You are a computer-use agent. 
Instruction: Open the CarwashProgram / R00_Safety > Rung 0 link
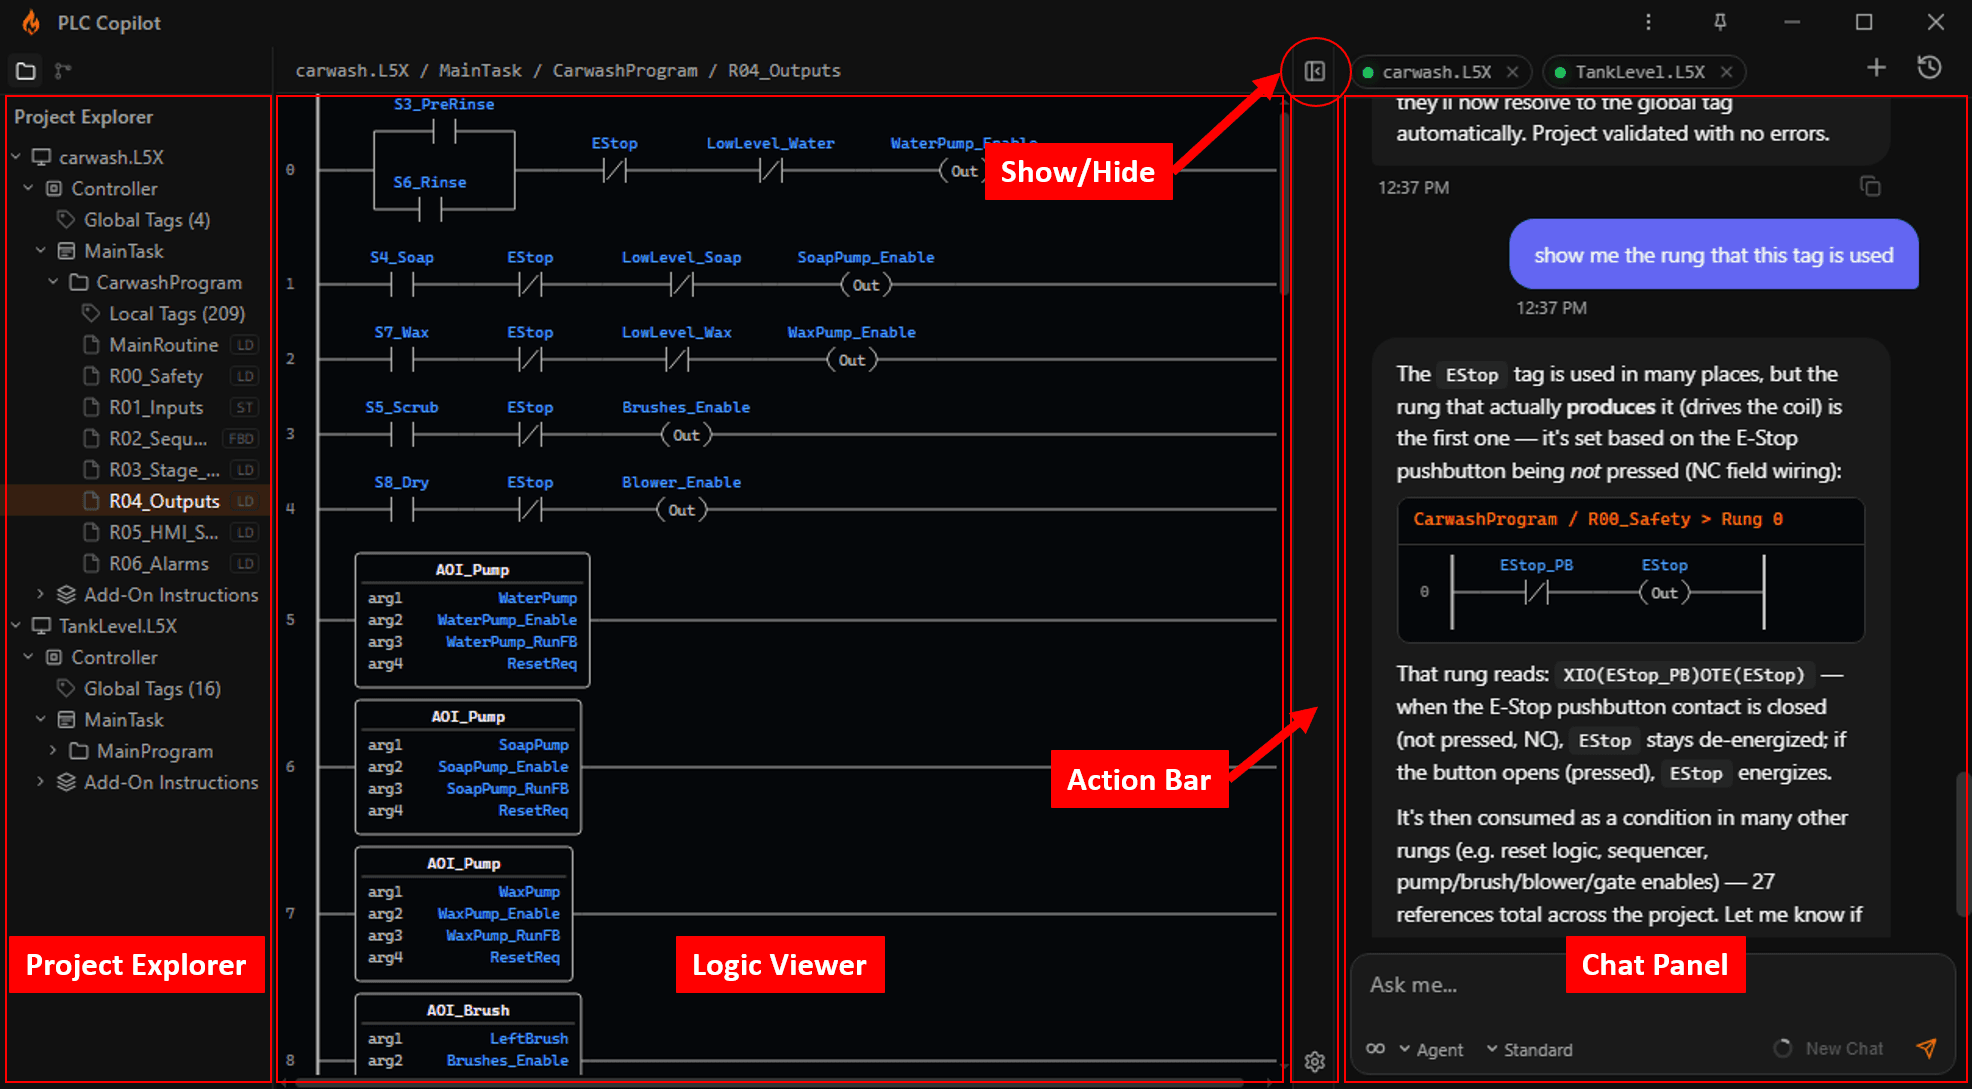coord(1598,519)
